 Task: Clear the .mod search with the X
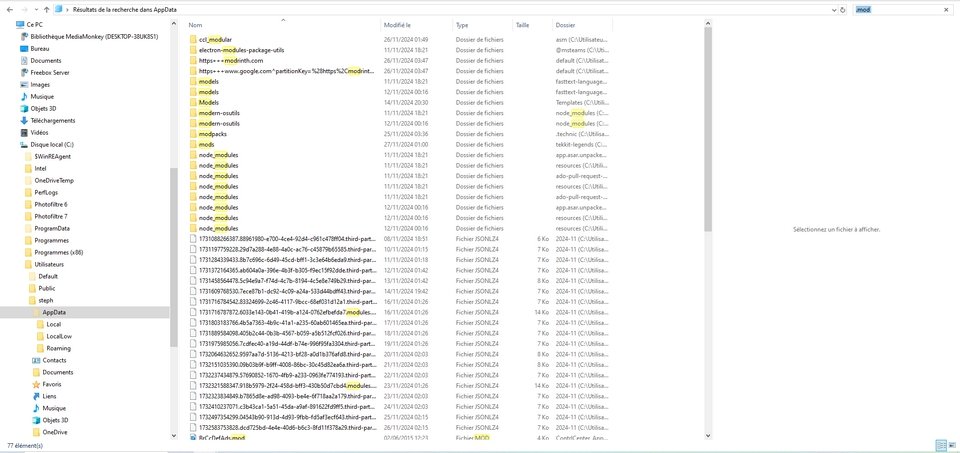coord(947,10)
